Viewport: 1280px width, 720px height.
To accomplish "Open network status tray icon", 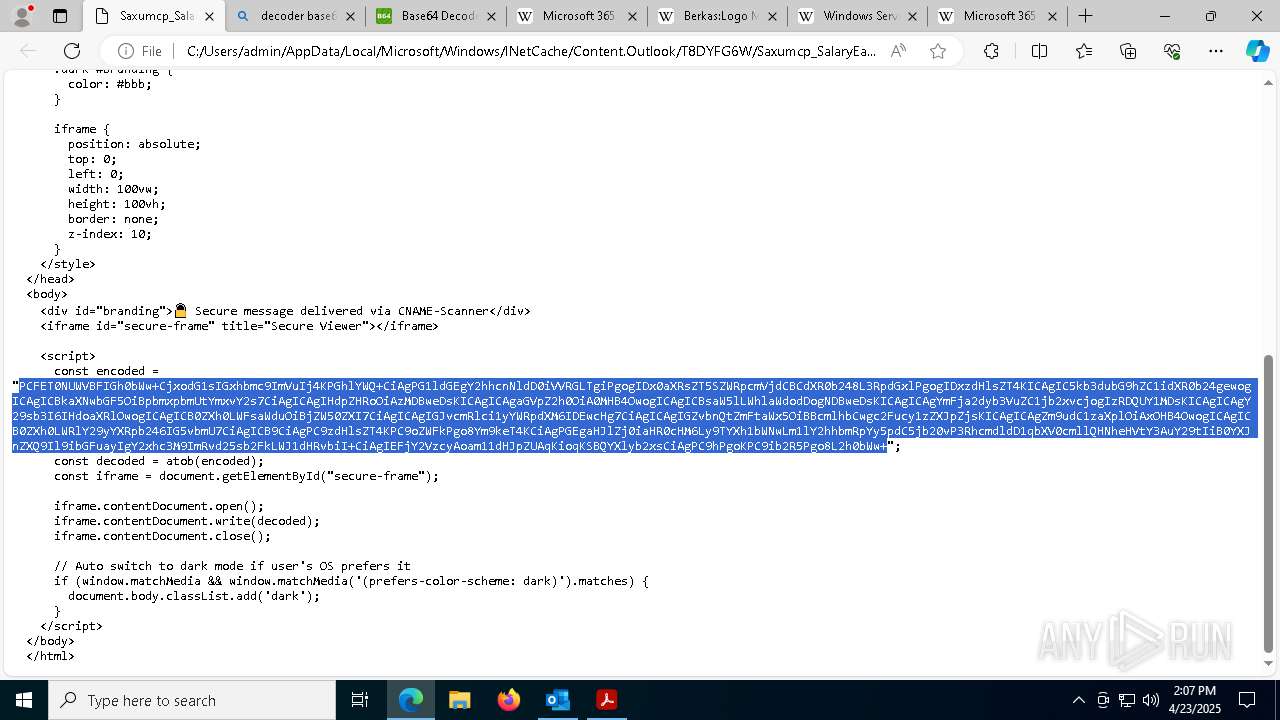I will (1127, 700).
